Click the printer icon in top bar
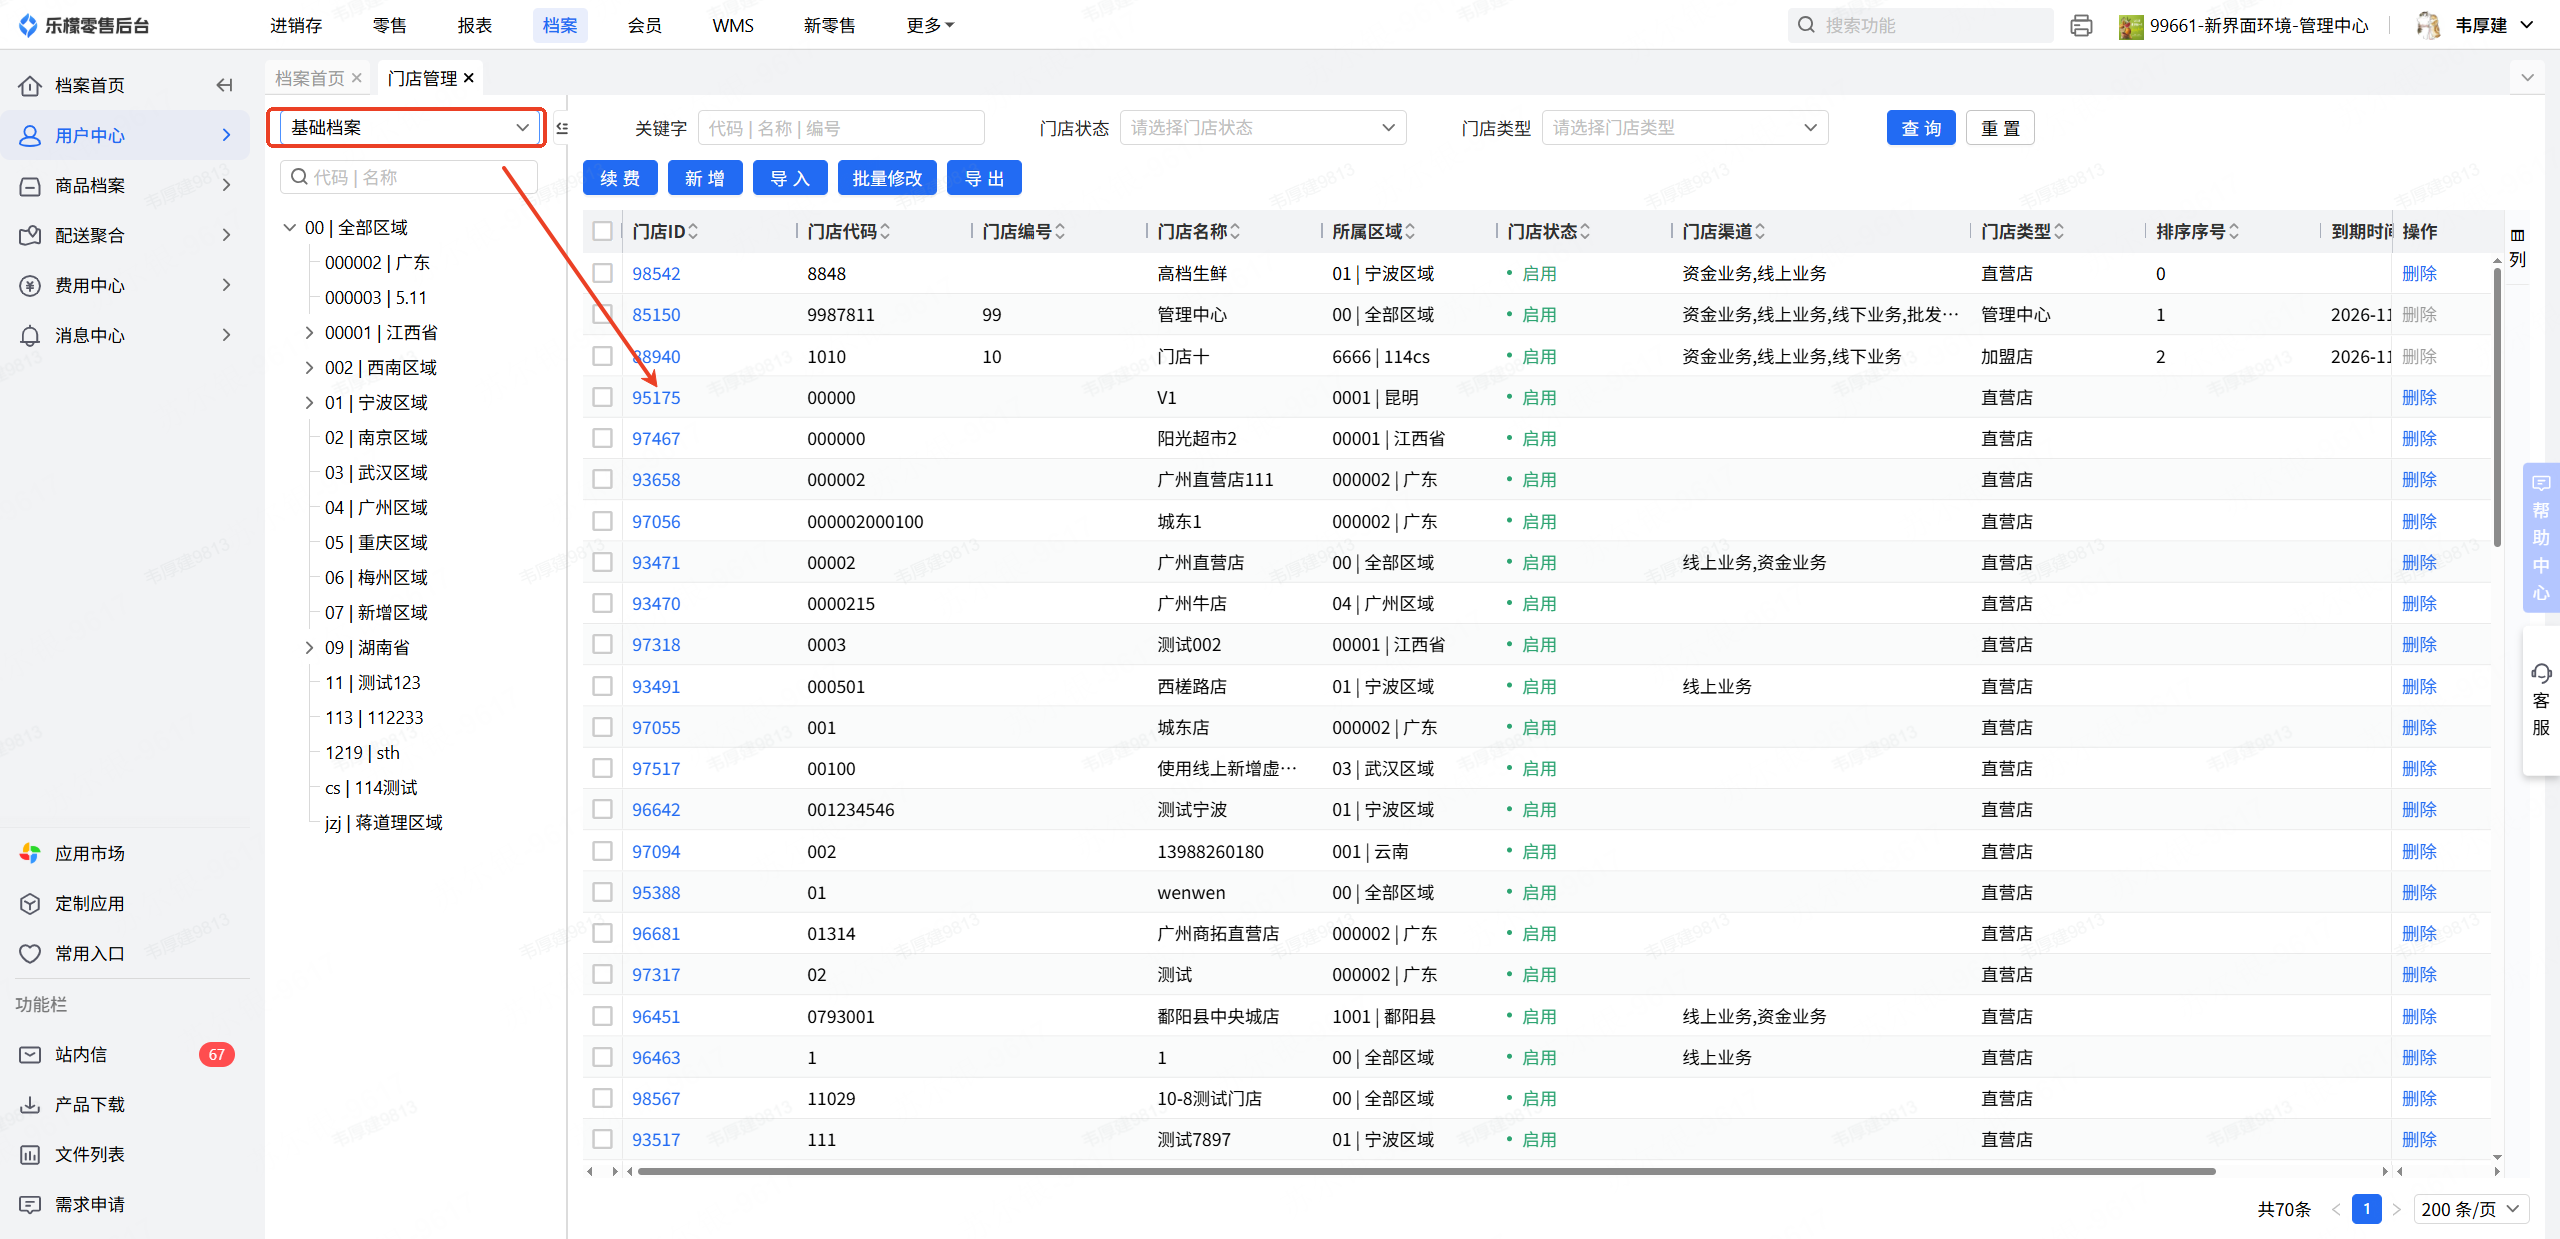Viewport: 2560px width, 1239px height. tap(2081, 26)
